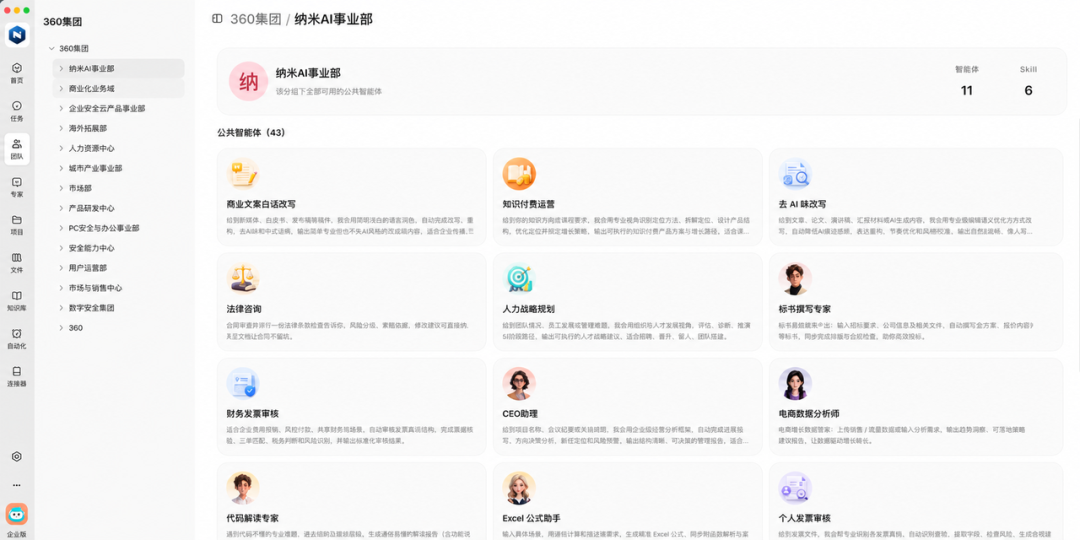
Task: Click the 个人发票审核 card icon
Action: 796,488
